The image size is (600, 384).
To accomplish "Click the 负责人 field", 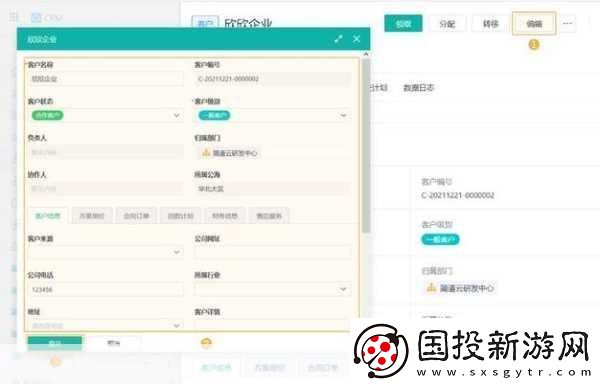I will click(x=105, y=152).
